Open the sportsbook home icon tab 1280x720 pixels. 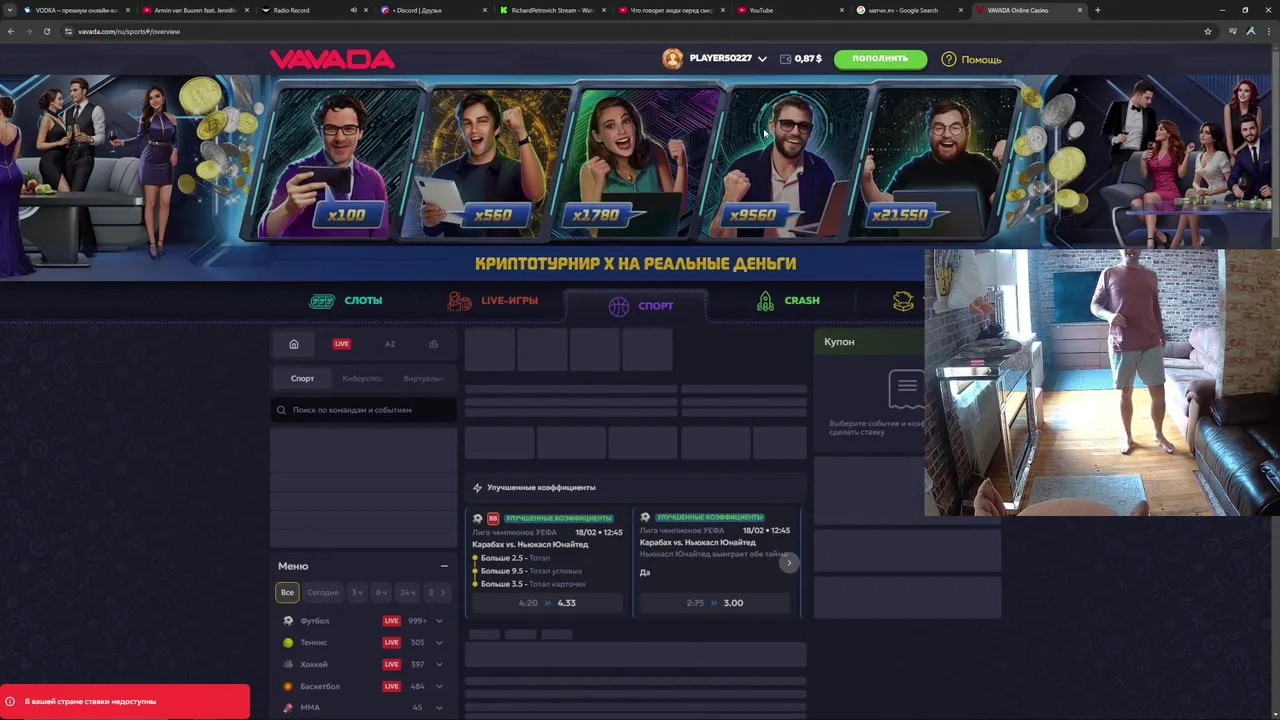294,344
